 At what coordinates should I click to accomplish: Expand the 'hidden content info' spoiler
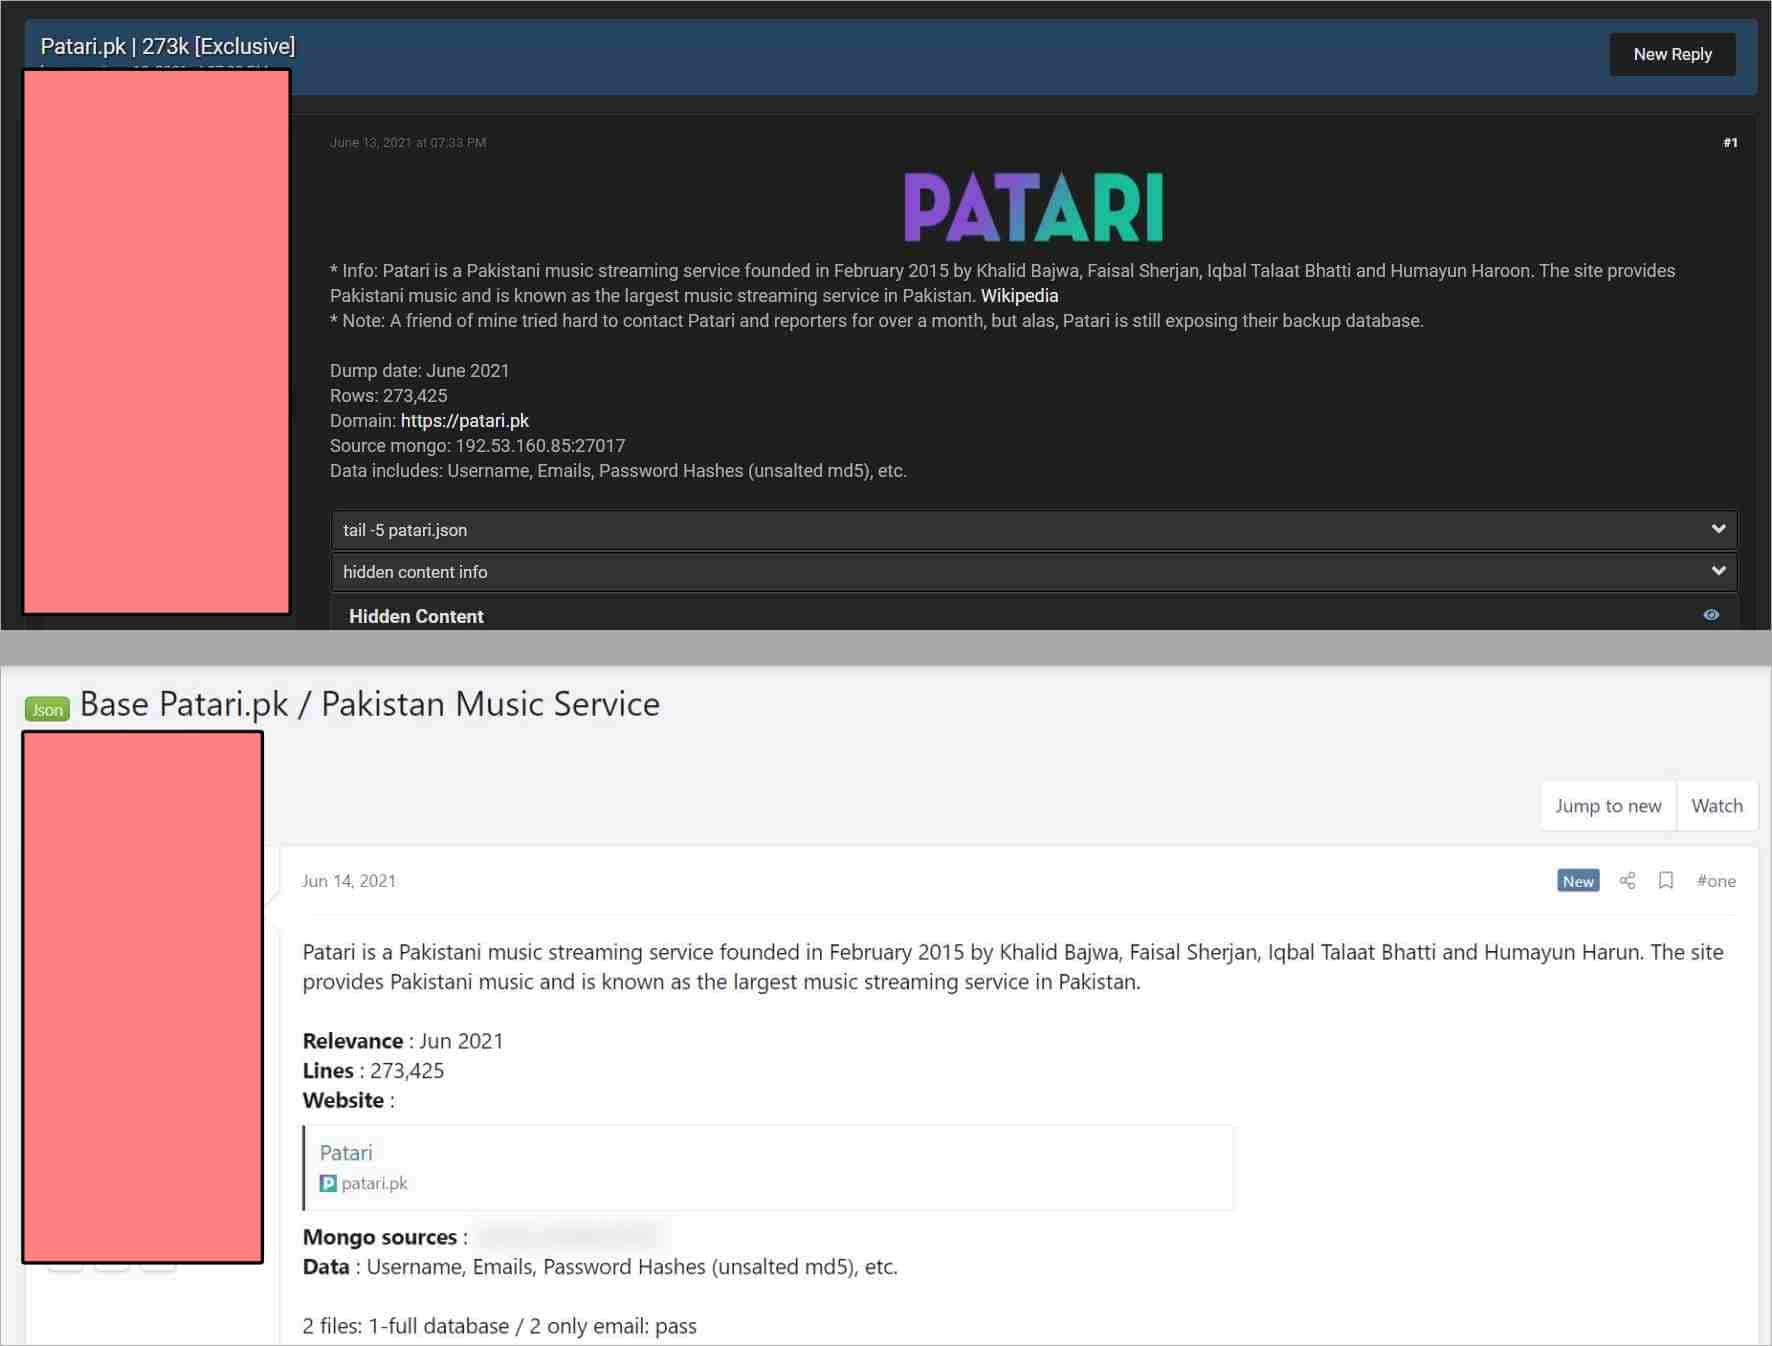click(1034, 572)
